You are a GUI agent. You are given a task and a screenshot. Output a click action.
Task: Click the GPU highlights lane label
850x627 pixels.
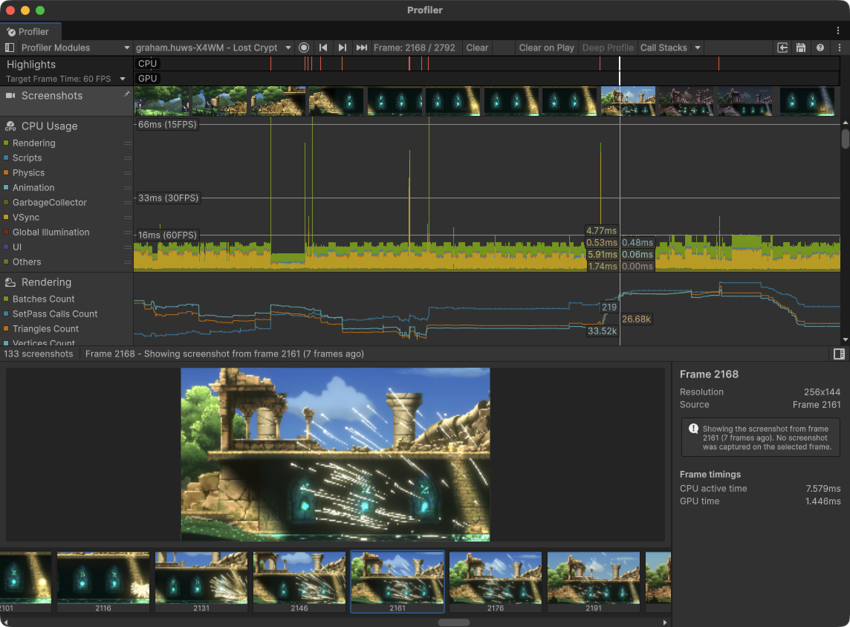coord(147,78)
